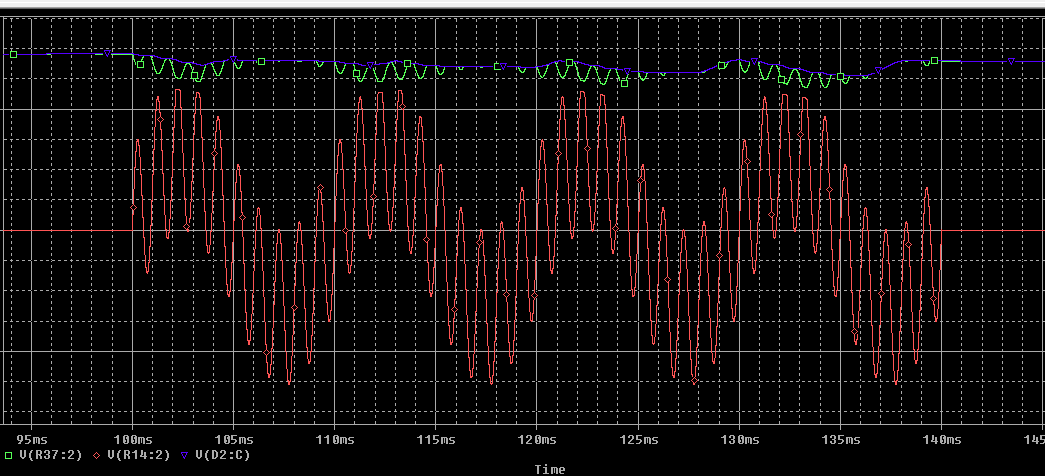Click the blue triangle marker for V(D2:C)
Viewport: 1045px width, 476px height.
coord(185,455)
